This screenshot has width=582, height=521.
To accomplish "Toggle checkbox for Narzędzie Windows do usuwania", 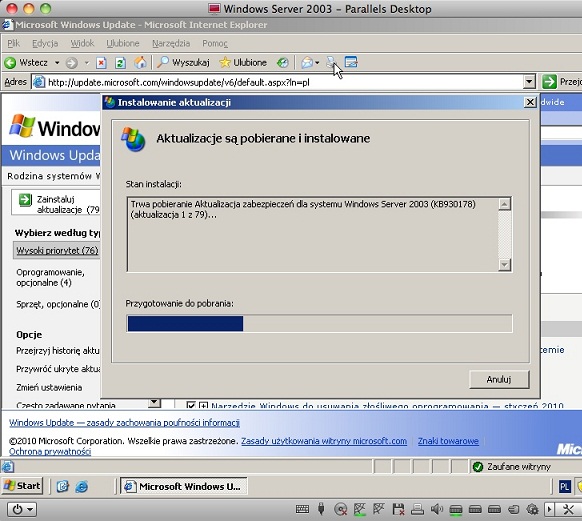I will tap(191, 405).
